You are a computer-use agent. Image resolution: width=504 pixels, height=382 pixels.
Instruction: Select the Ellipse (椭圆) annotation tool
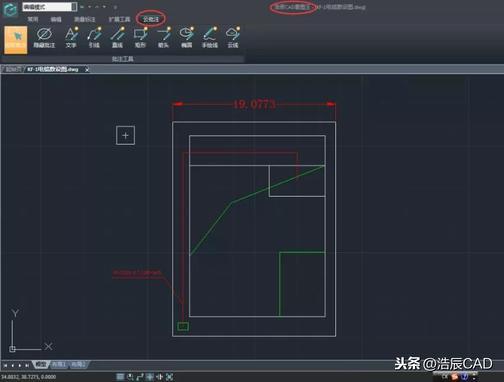[x=186, y=38]
